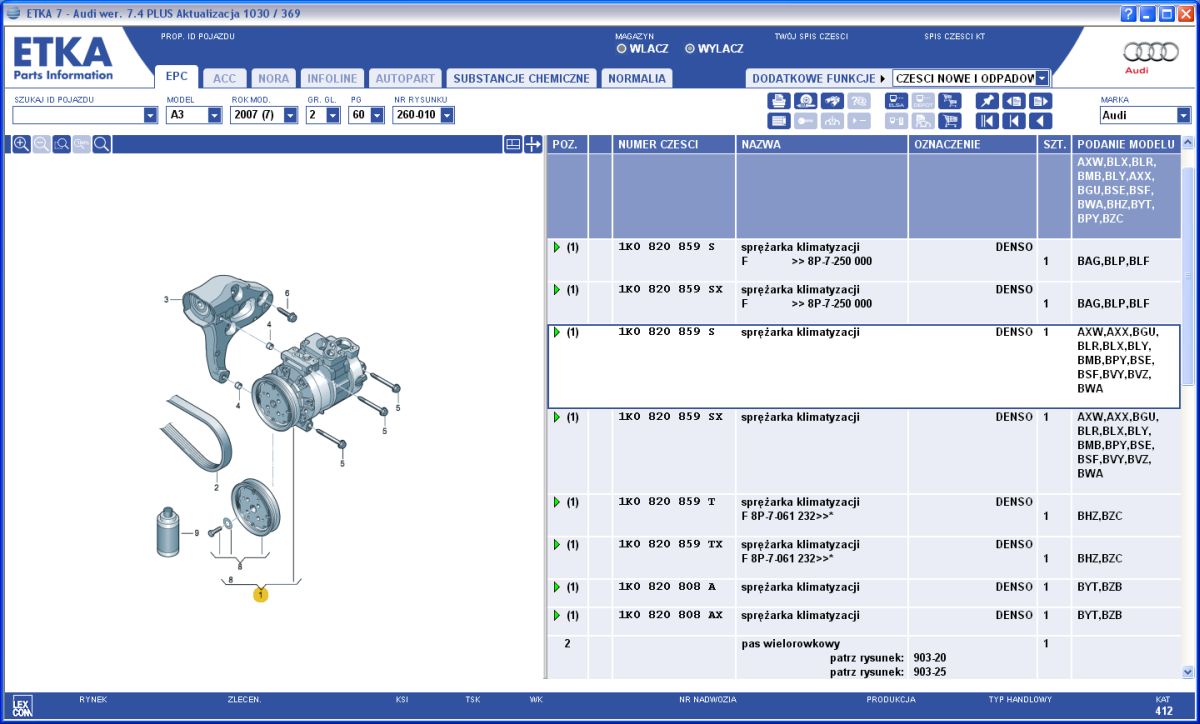
Task: Click the plain magnifier icon
Action: coord(101,144)
